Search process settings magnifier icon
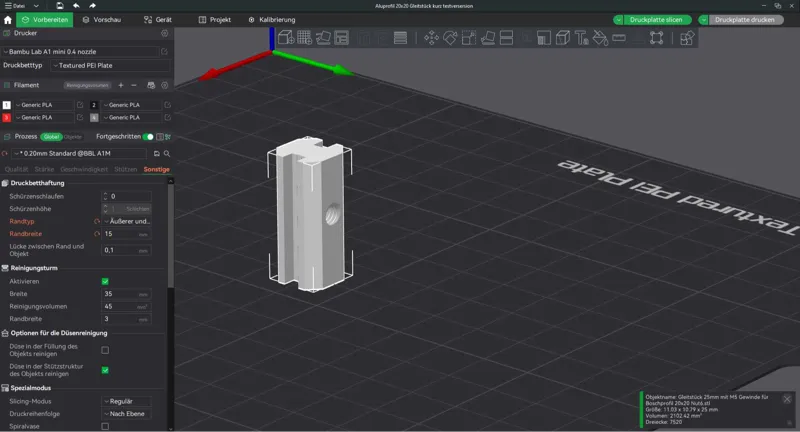The height and width of the screenshot is (432, 800). click(x=167, y=154)
